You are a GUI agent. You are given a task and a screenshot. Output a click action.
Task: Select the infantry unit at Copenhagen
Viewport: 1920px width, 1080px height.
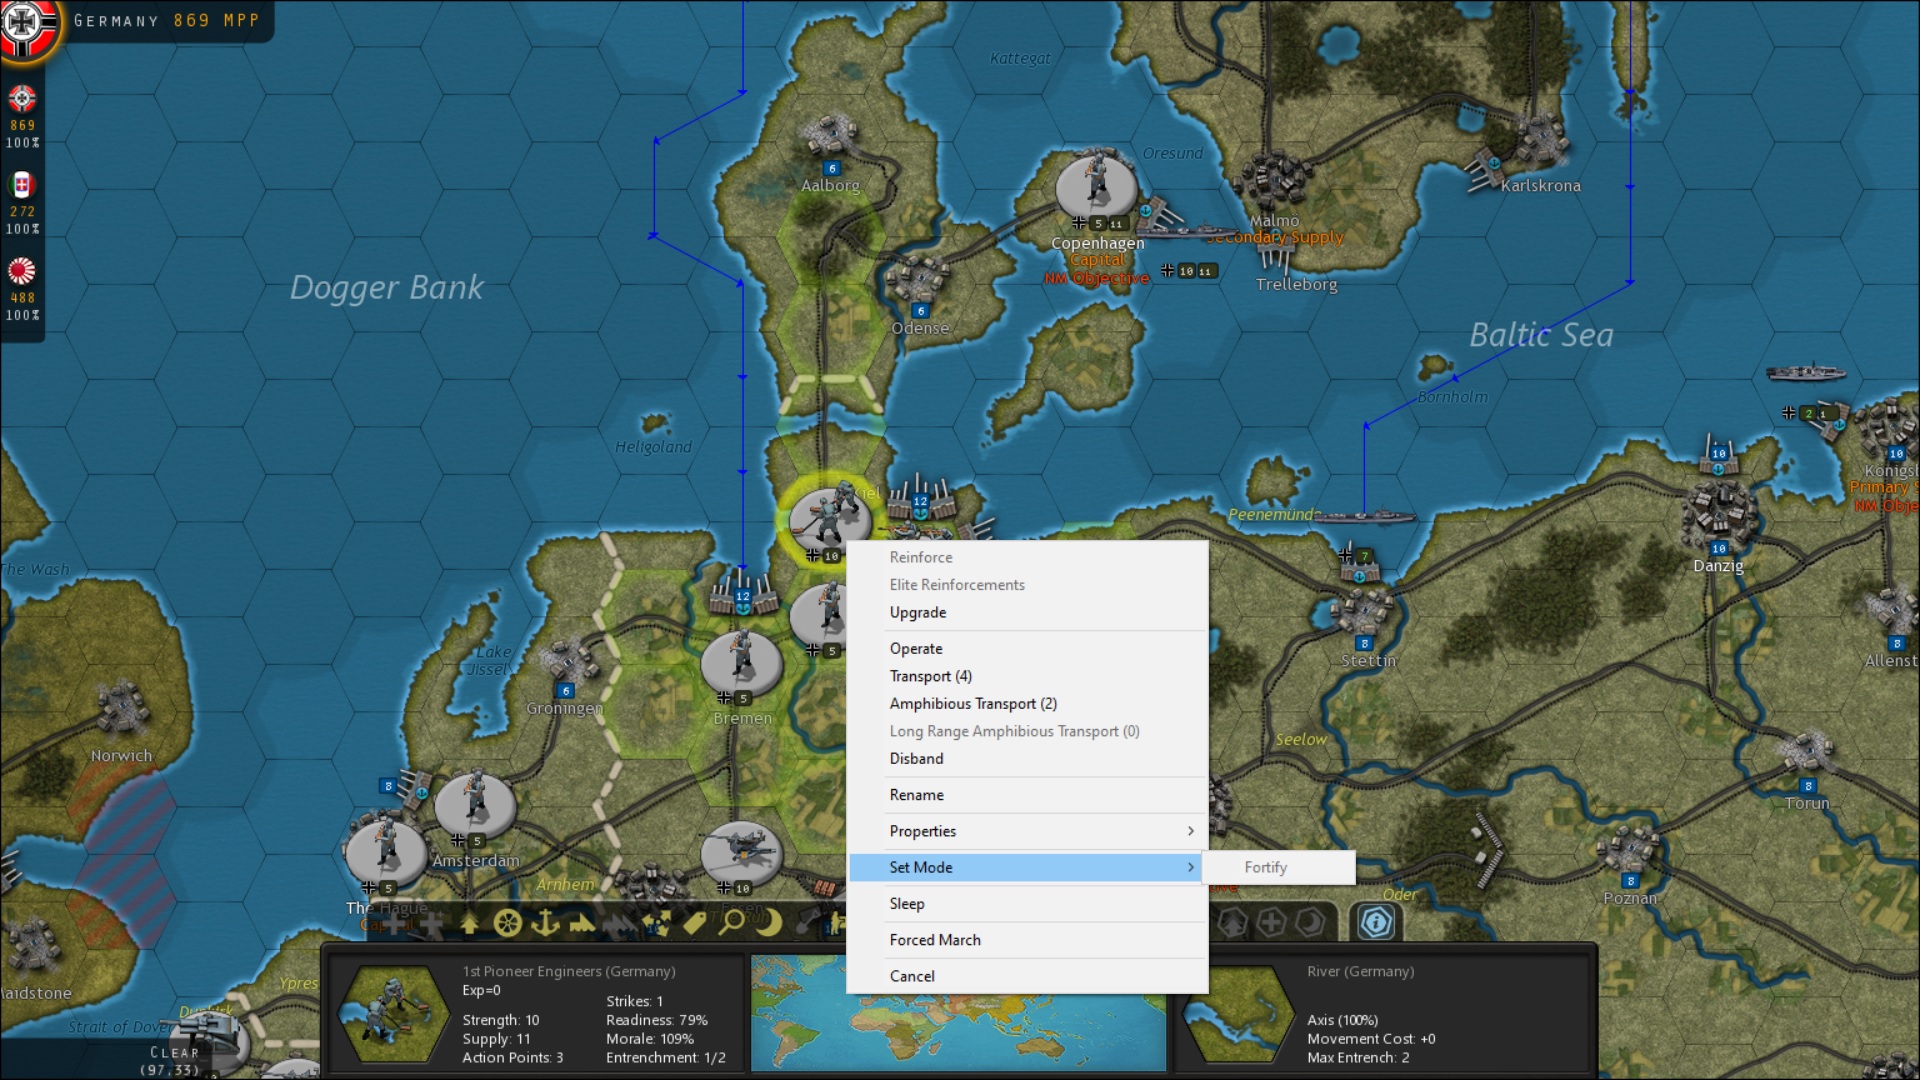click(x=1097, y=184)
